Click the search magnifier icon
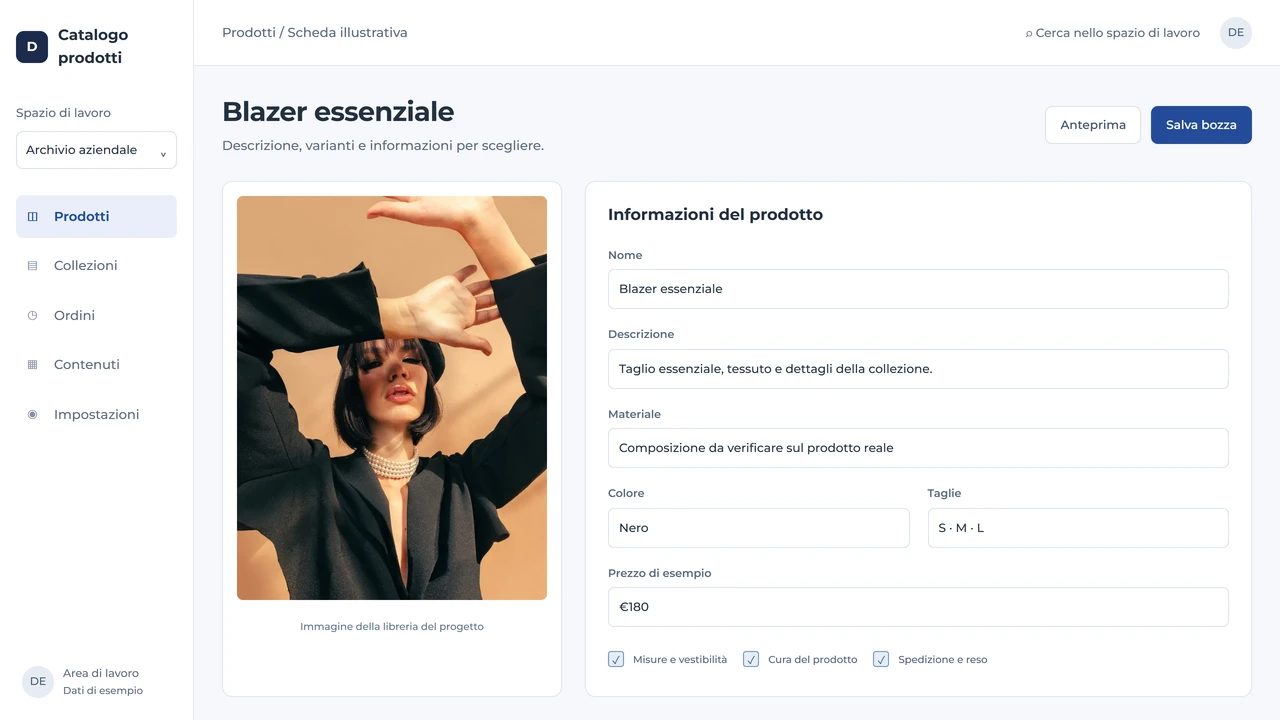Viewport: 1280px width, 720px height. [1029, 34]
